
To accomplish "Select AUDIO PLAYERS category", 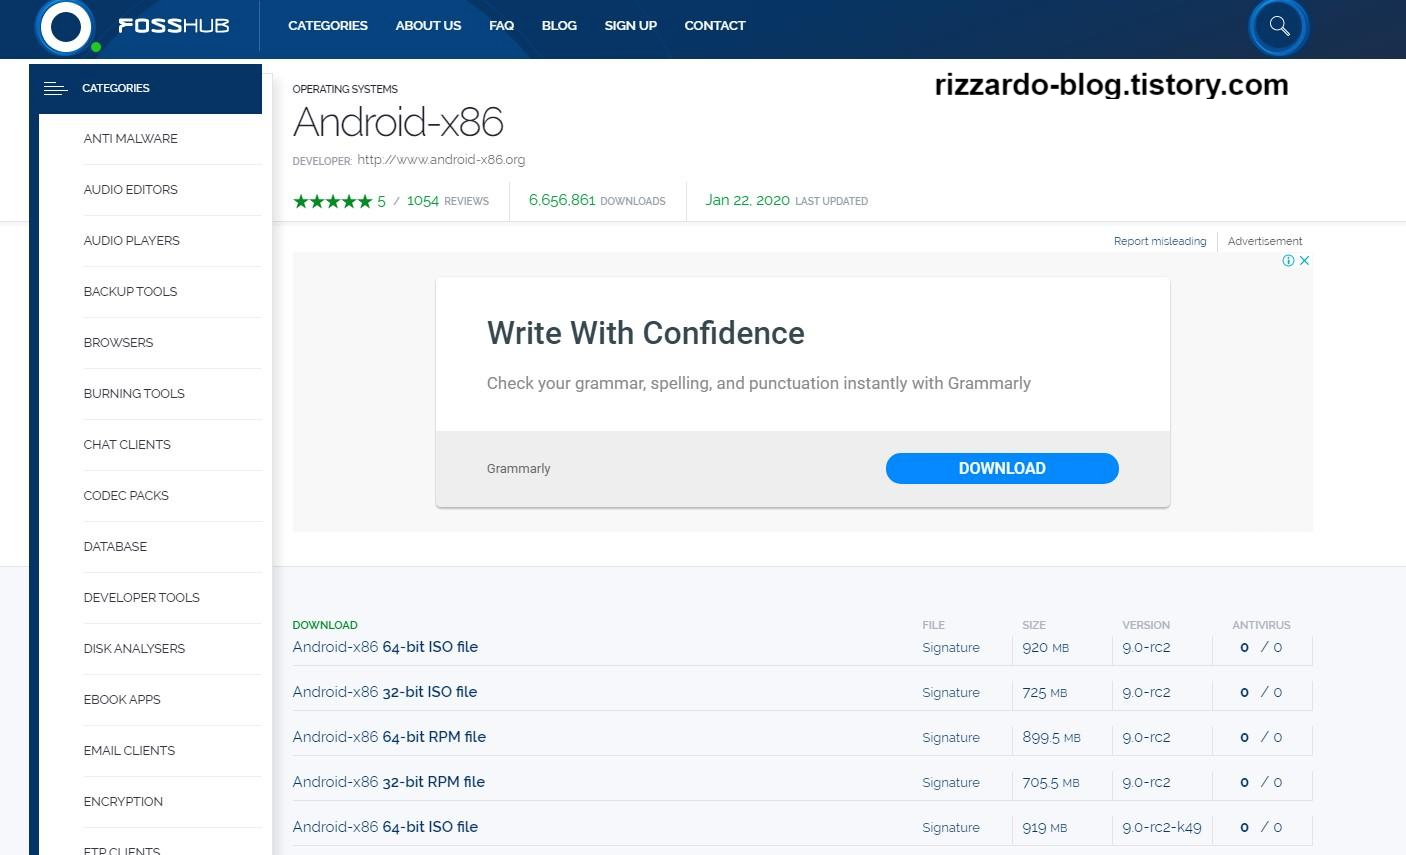I will tap(132, 241).
